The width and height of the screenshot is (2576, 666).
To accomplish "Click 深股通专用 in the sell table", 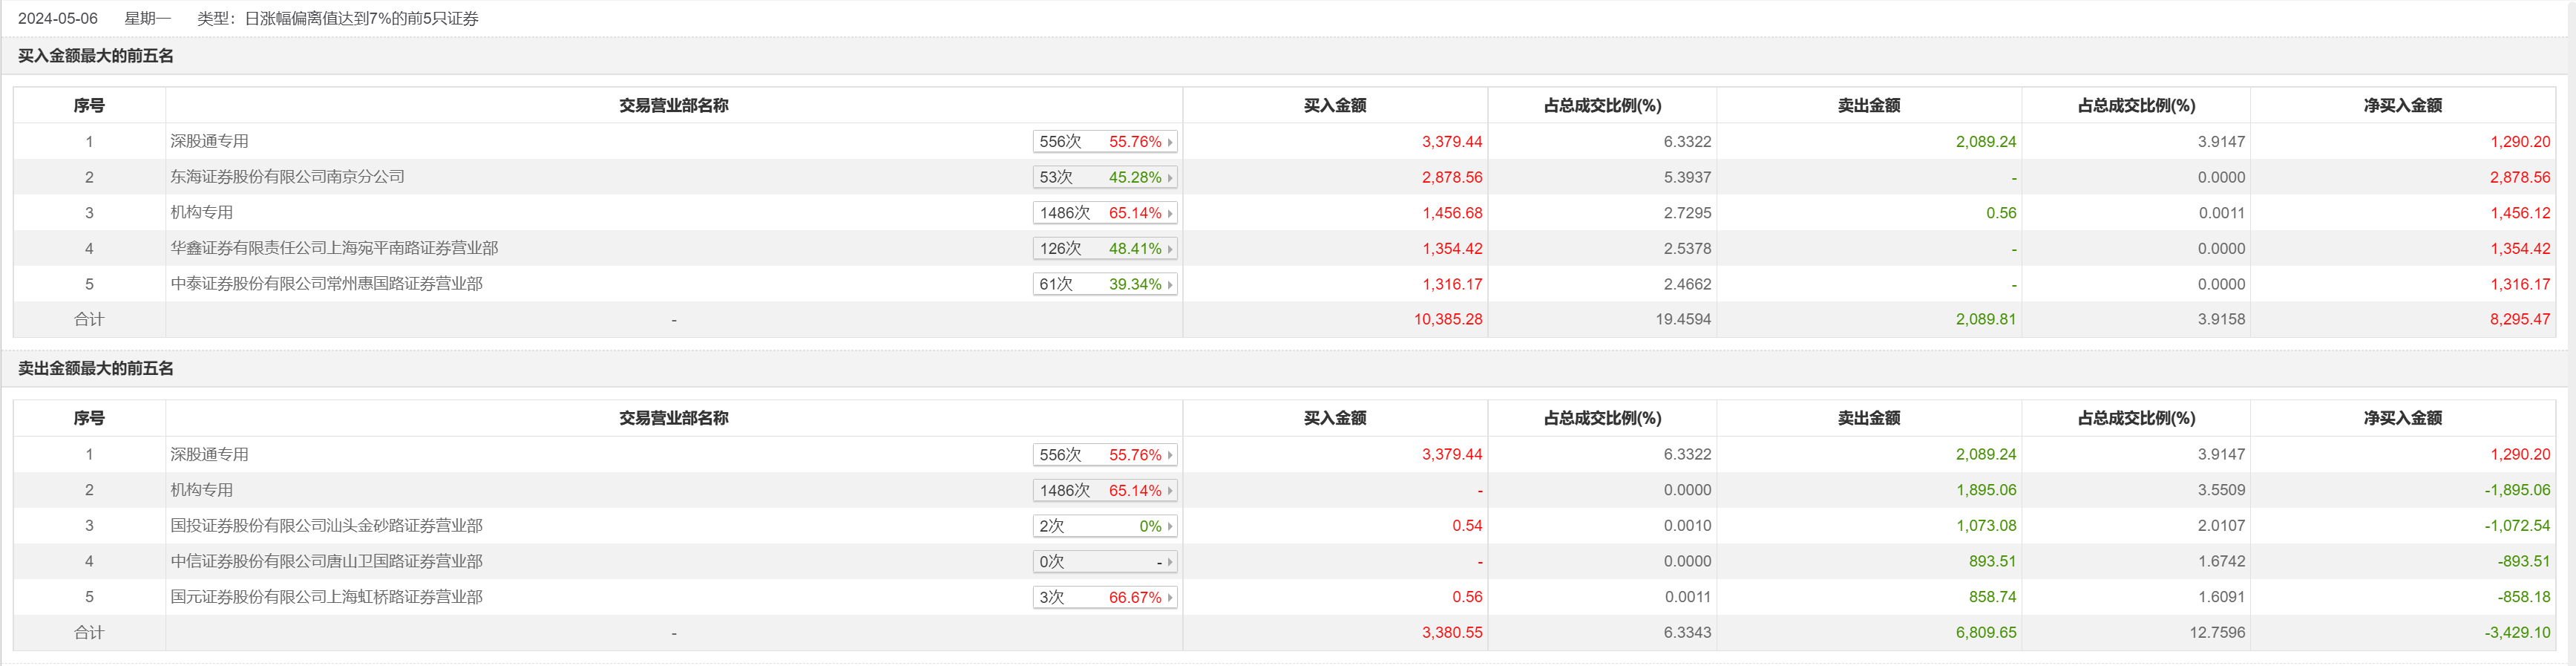I will 209,455.
